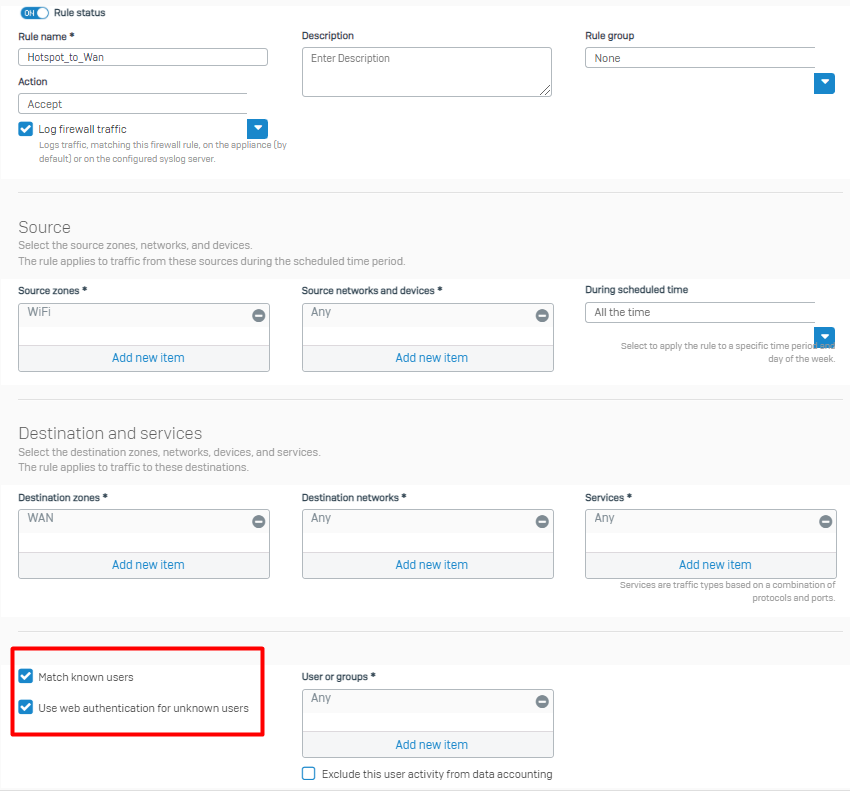The height and width of the screenshot is (792, 850).
Task: Click the Rule name input field
Action: click(x=143, y=57)
